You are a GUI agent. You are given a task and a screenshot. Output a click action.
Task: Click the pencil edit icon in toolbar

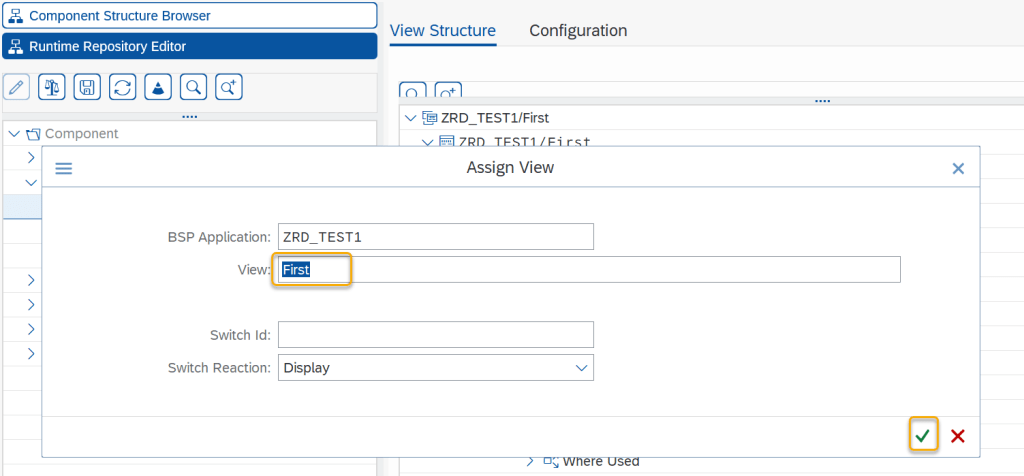click(x=16, y=87)
